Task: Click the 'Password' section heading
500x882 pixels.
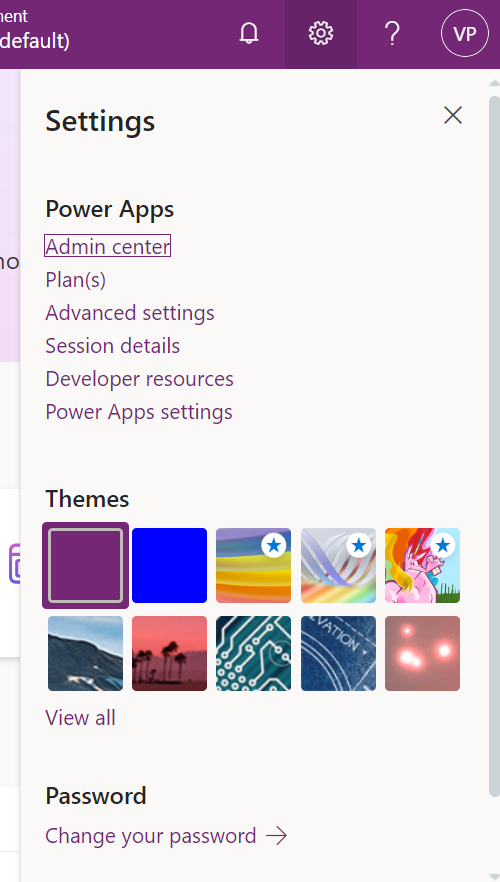Action: 96,796
